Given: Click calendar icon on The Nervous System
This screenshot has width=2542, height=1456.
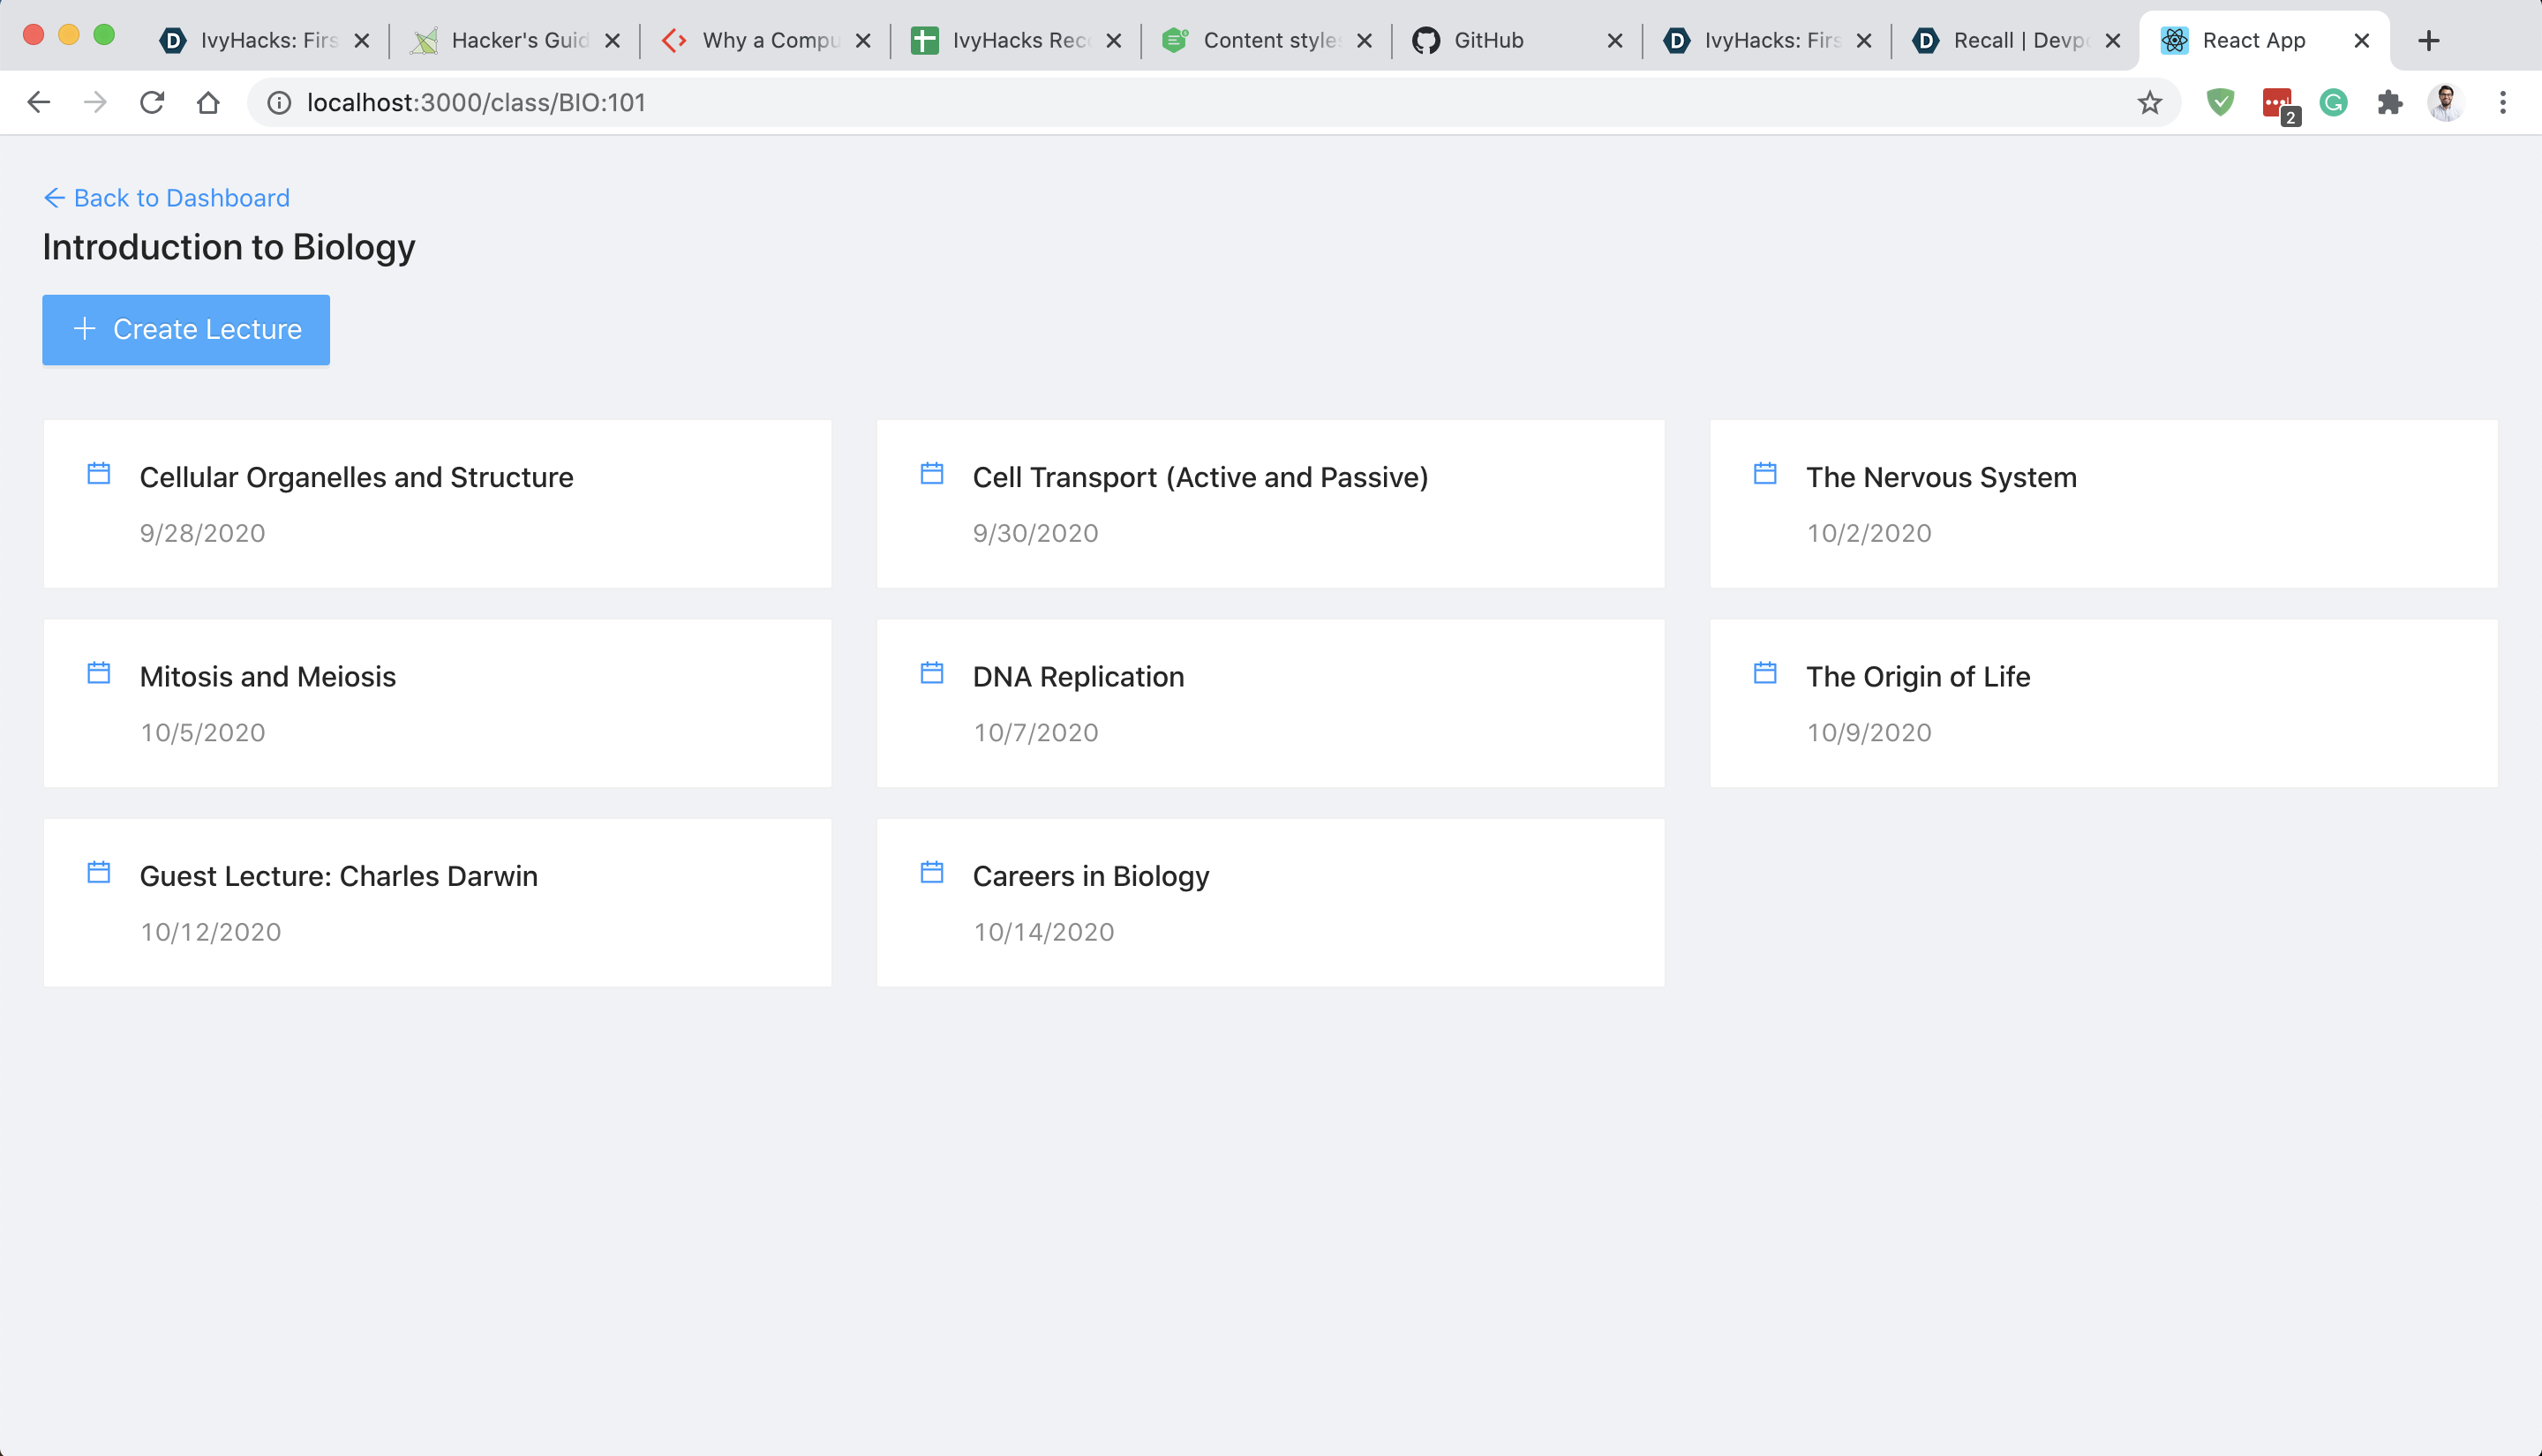Looking at the screenshot, I should 1764,473.
